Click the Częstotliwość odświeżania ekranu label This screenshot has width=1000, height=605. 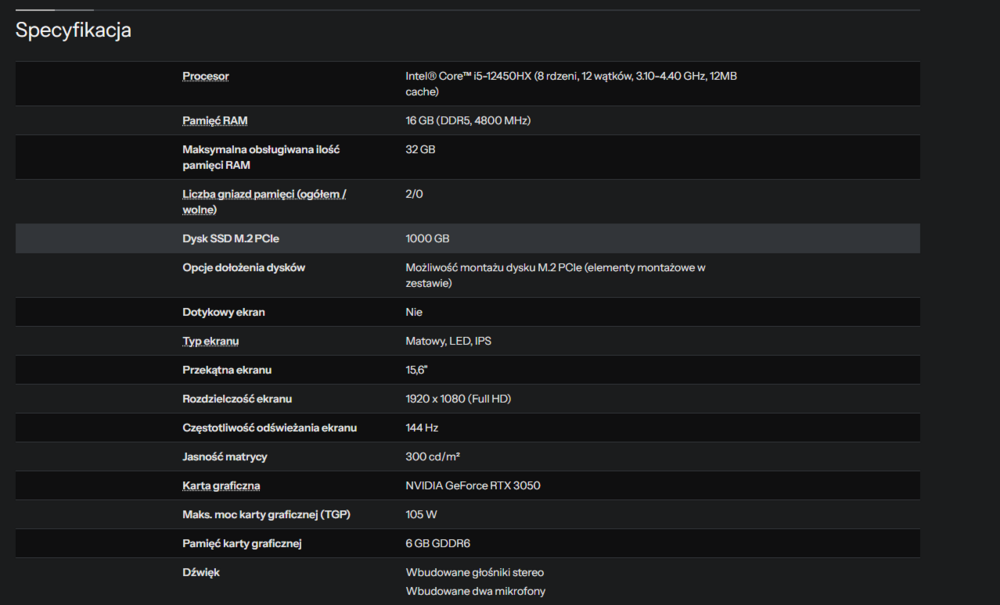click(x=269, y=428)
